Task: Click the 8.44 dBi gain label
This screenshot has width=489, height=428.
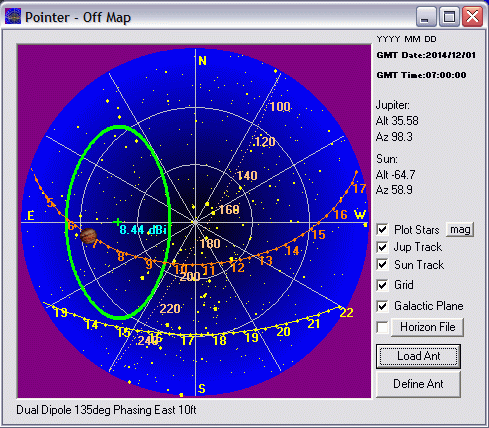Action: [x=143, y=230]
